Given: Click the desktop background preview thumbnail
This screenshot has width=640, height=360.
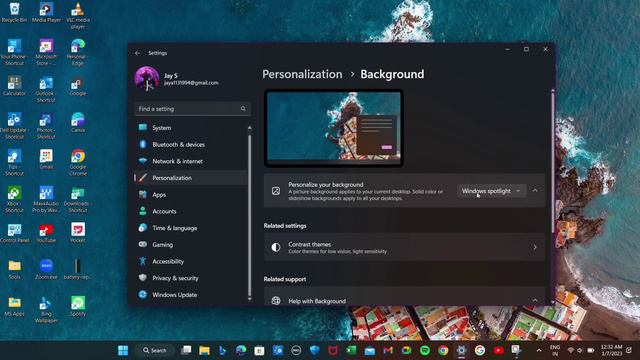Looking at the screenshot, I should pyautogui.click(x=334, y=127).
